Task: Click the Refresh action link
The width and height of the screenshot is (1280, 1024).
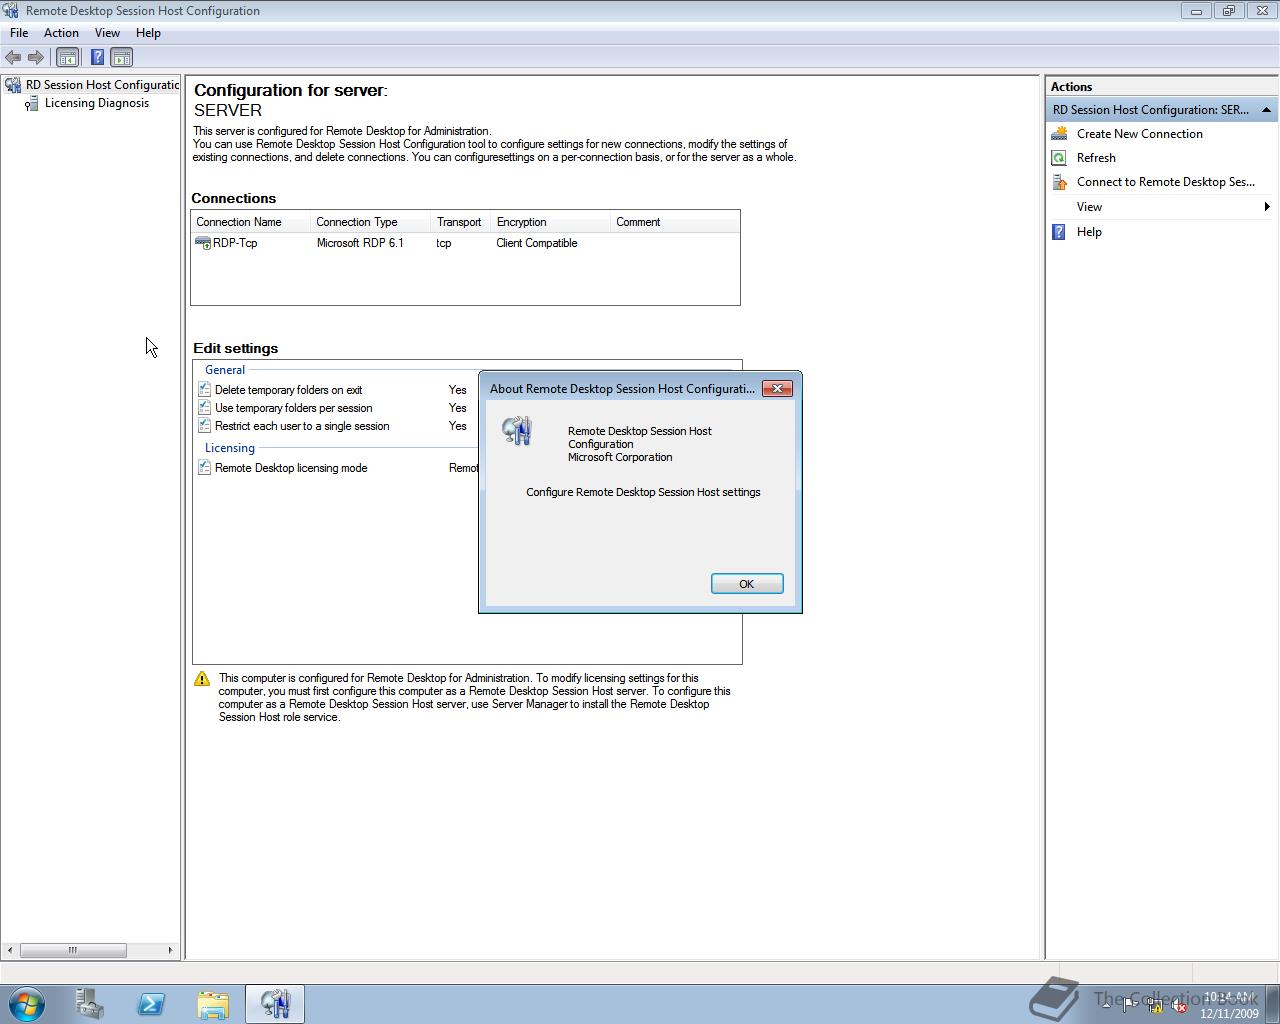Action: tap(1096, 158)
